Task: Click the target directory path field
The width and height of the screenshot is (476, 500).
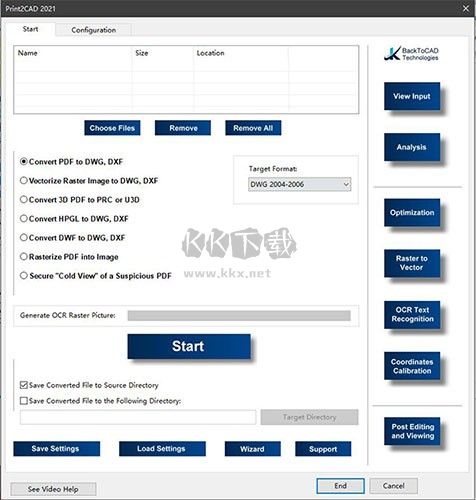Action: click(138, 417)
